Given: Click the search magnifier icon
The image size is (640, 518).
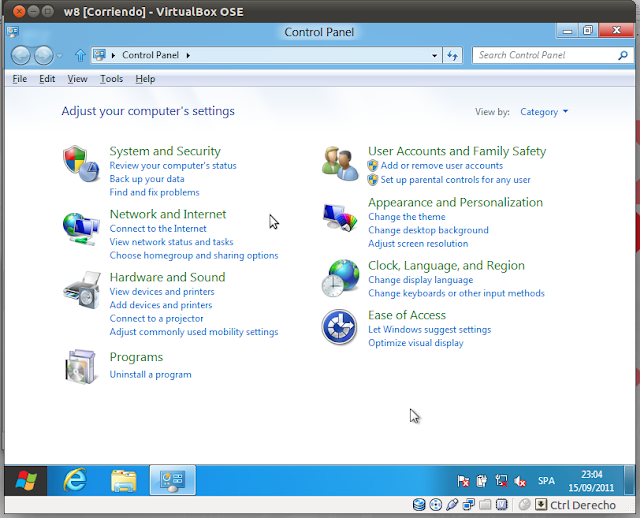Looking at the screenshot, I should (x=623, y=55).
